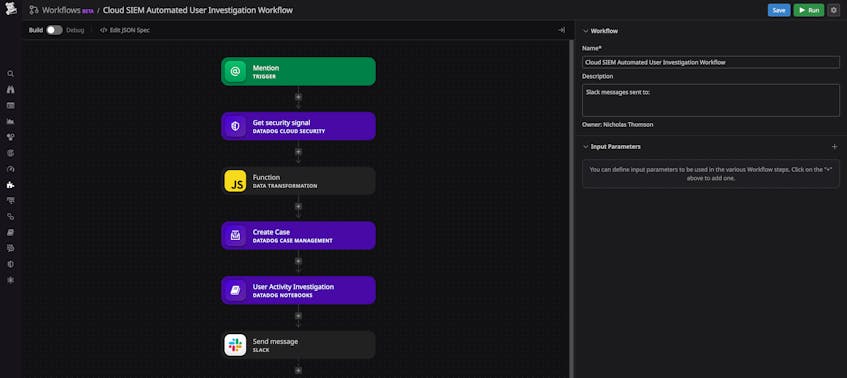Run the workflow
847x378 pixels.
pos(809,10)
